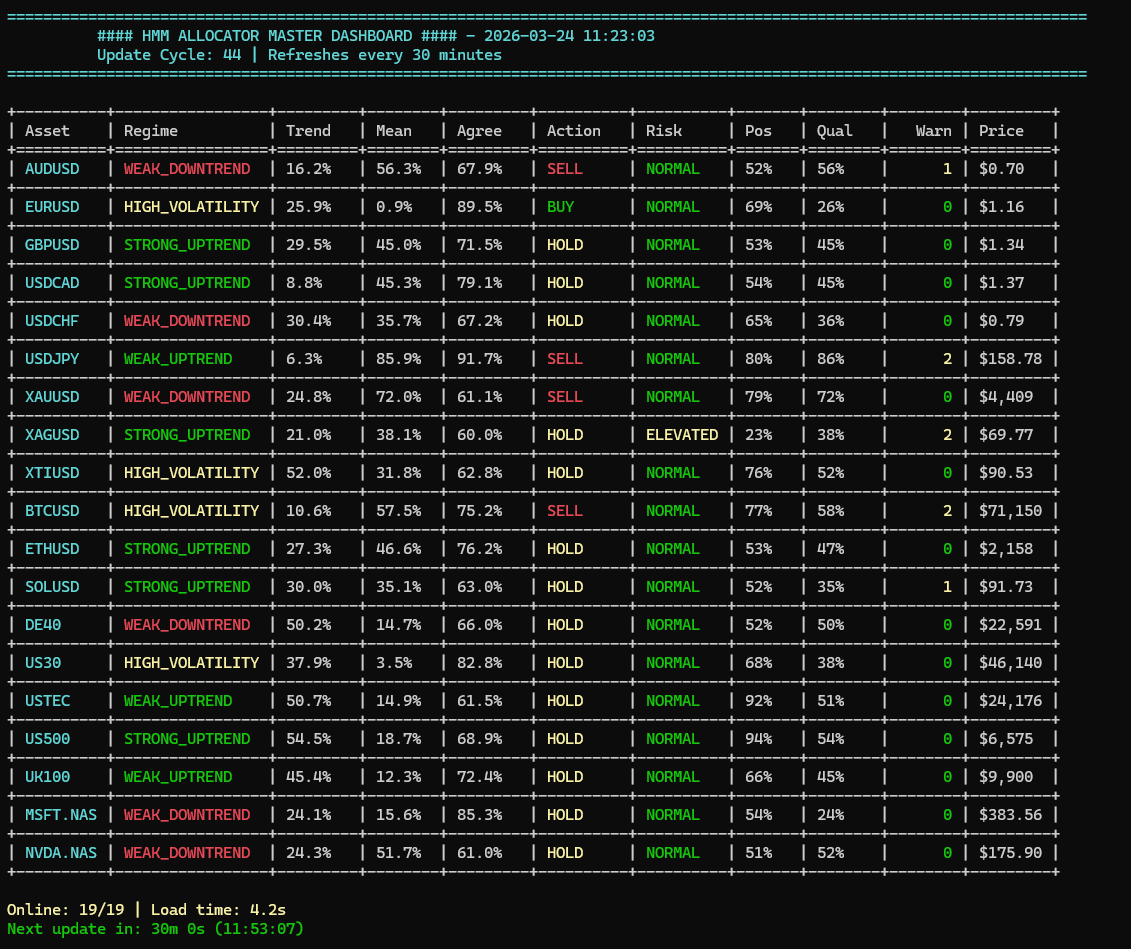This screenshot has width=1131, height=949.
Task: Click the Mean column header
Action: click(394, 131)
